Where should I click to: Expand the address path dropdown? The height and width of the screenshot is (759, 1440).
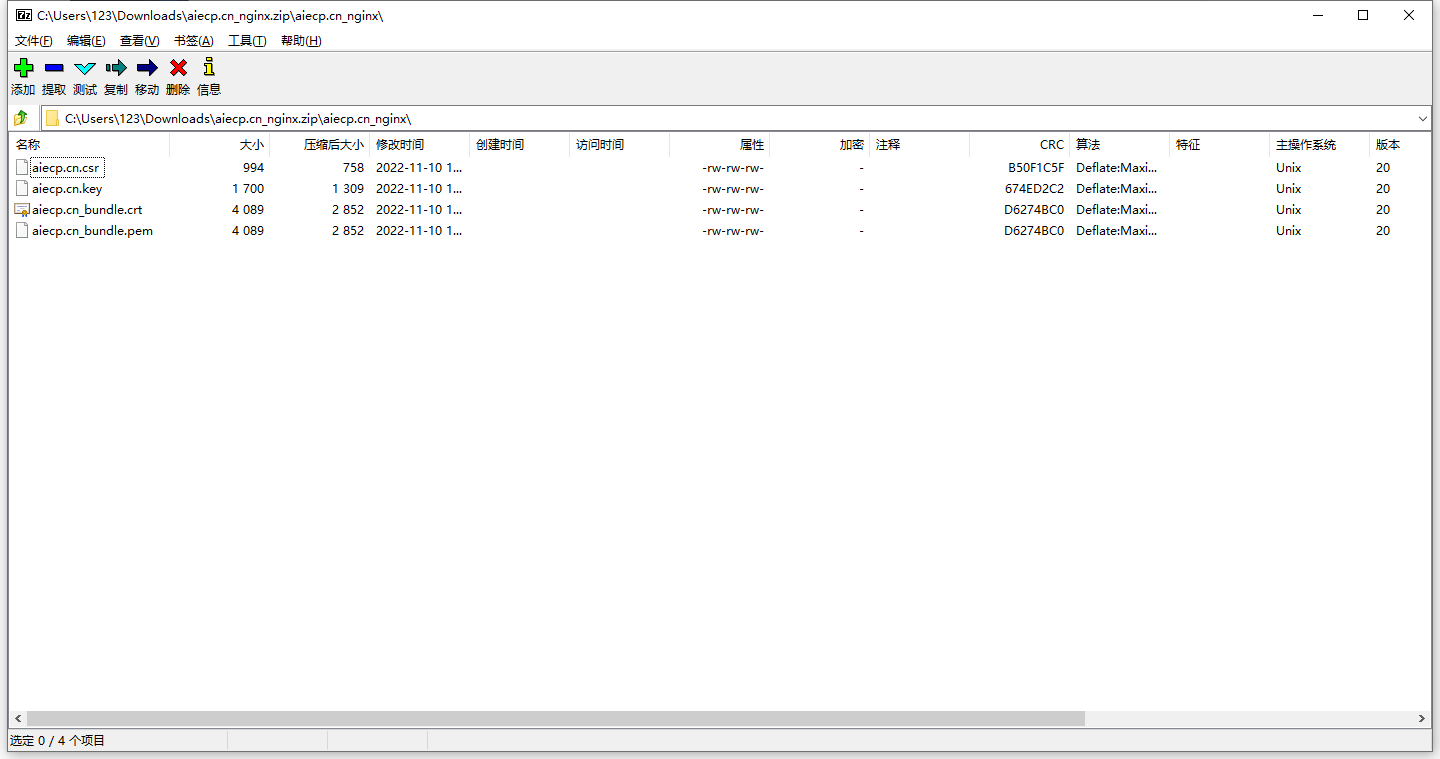tap(1422, 118)
